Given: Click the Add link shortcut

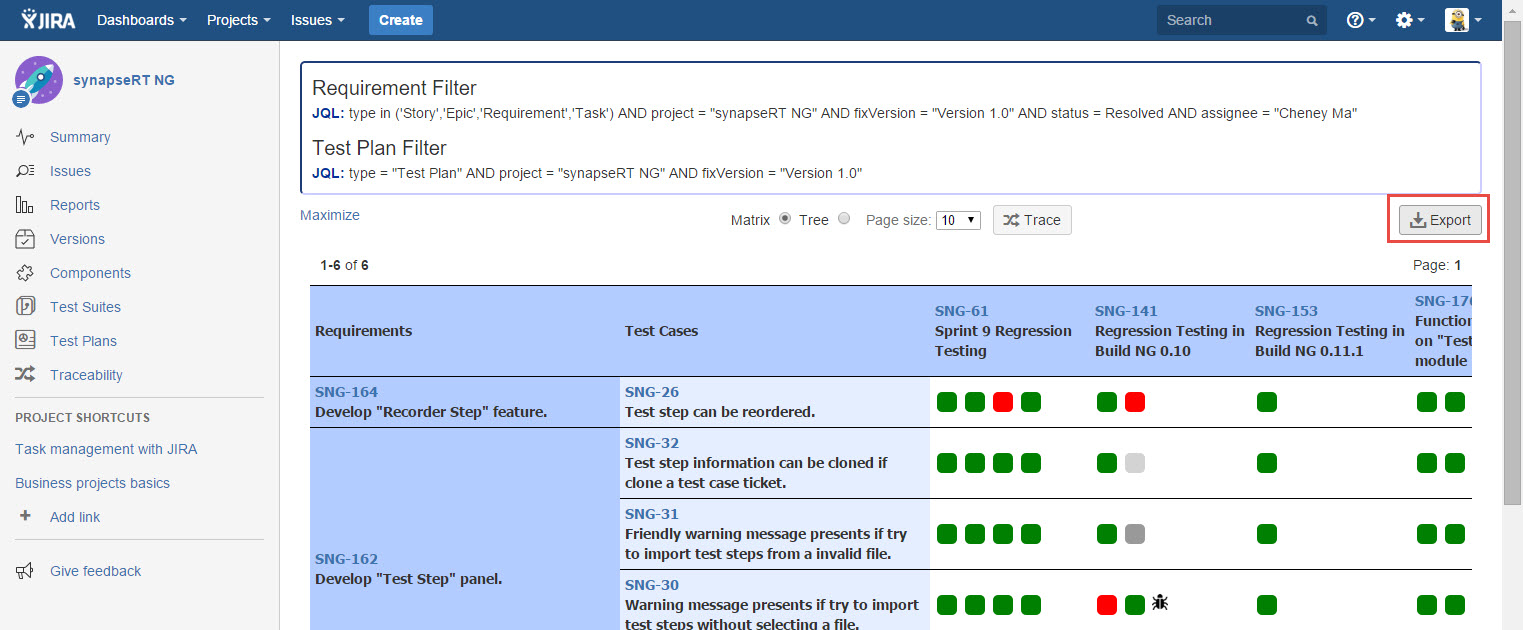Looking at the screenshot, I should pyautogui.click(x=75, y=517).
